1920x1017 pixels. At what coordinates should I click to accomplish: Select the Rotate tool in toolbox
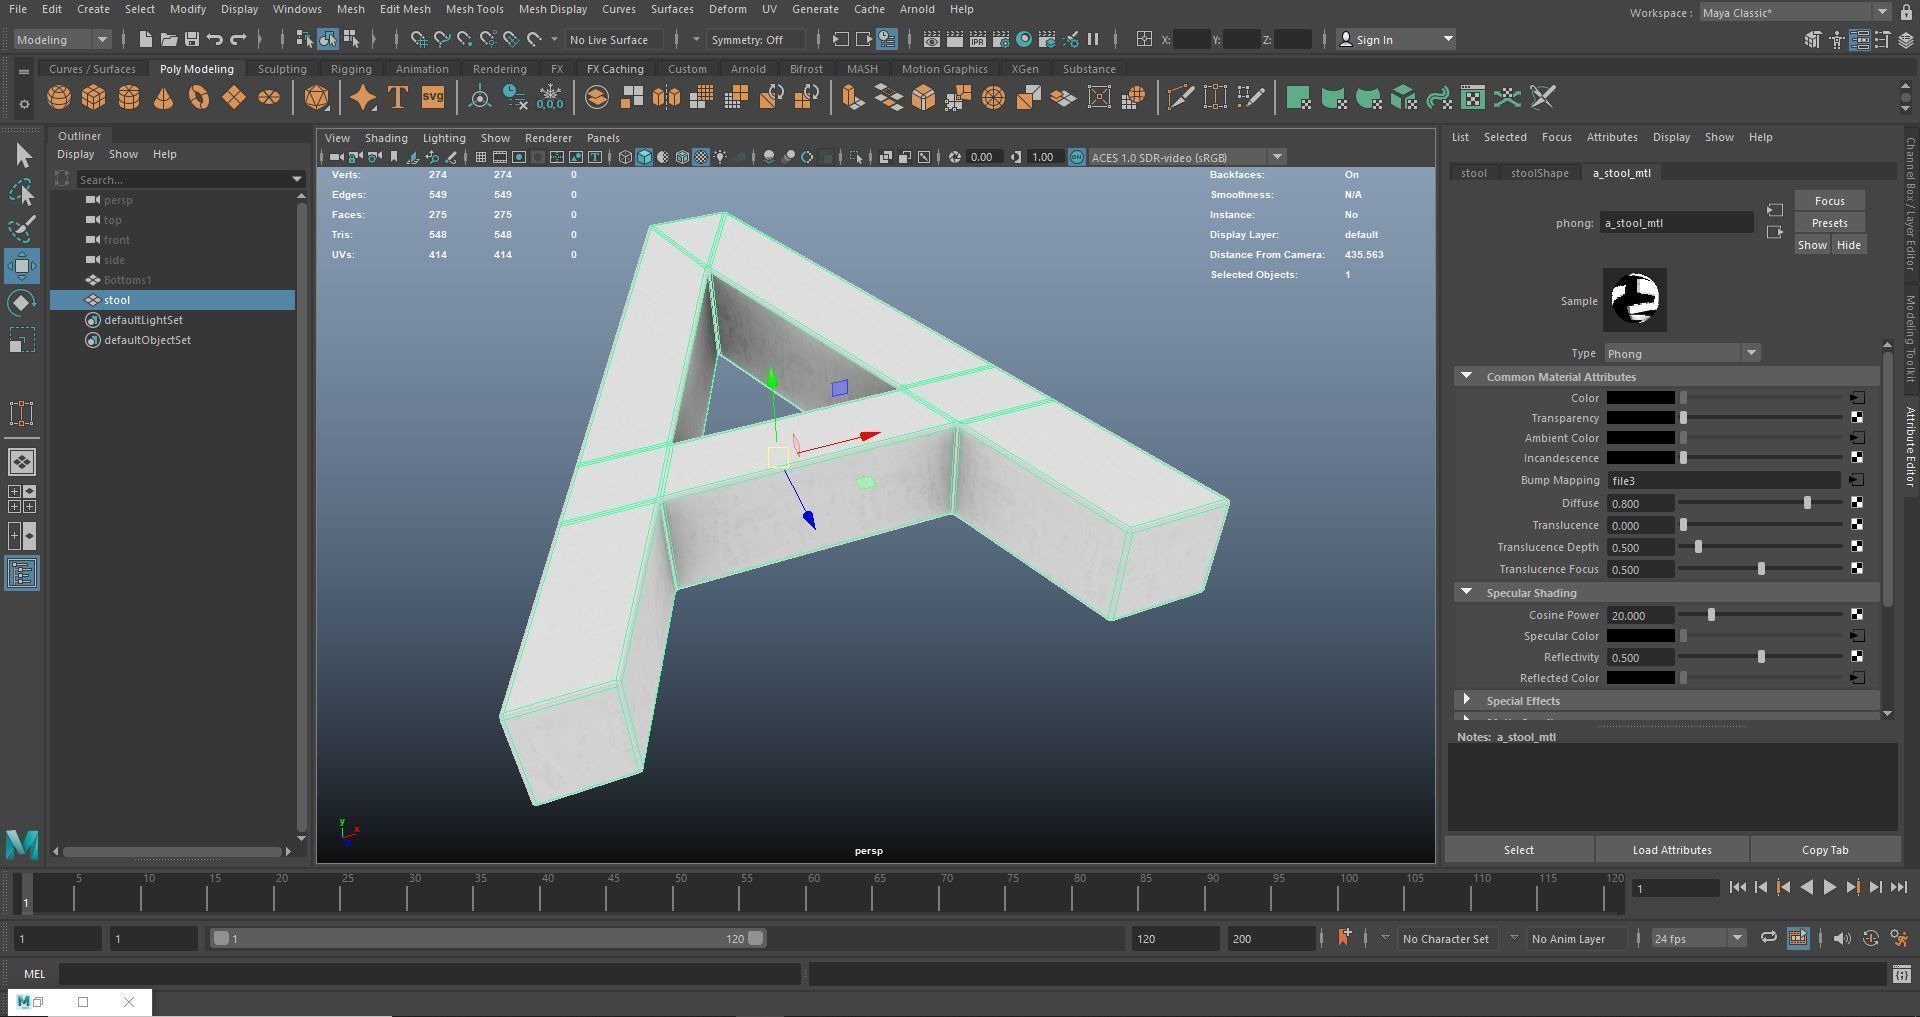[x=22, y=303]
